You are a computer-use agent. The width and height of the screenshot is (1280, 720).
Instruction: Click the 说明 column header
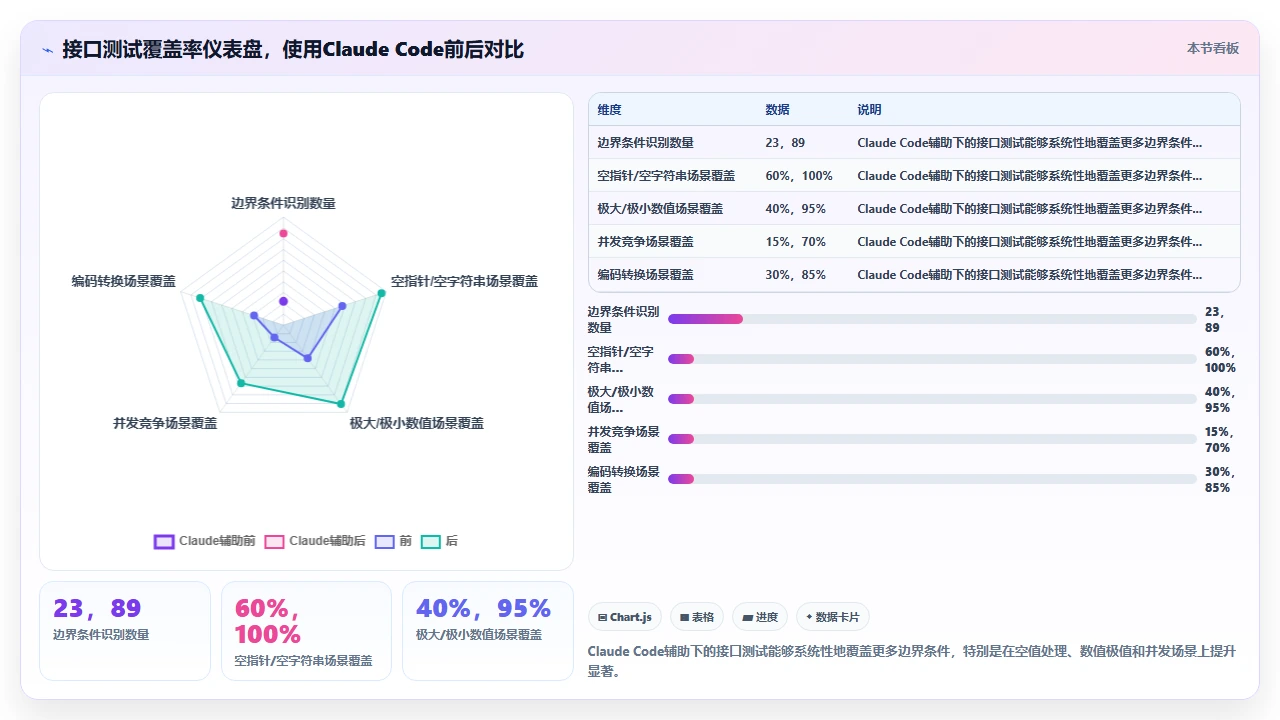click(x=869, y=110)
